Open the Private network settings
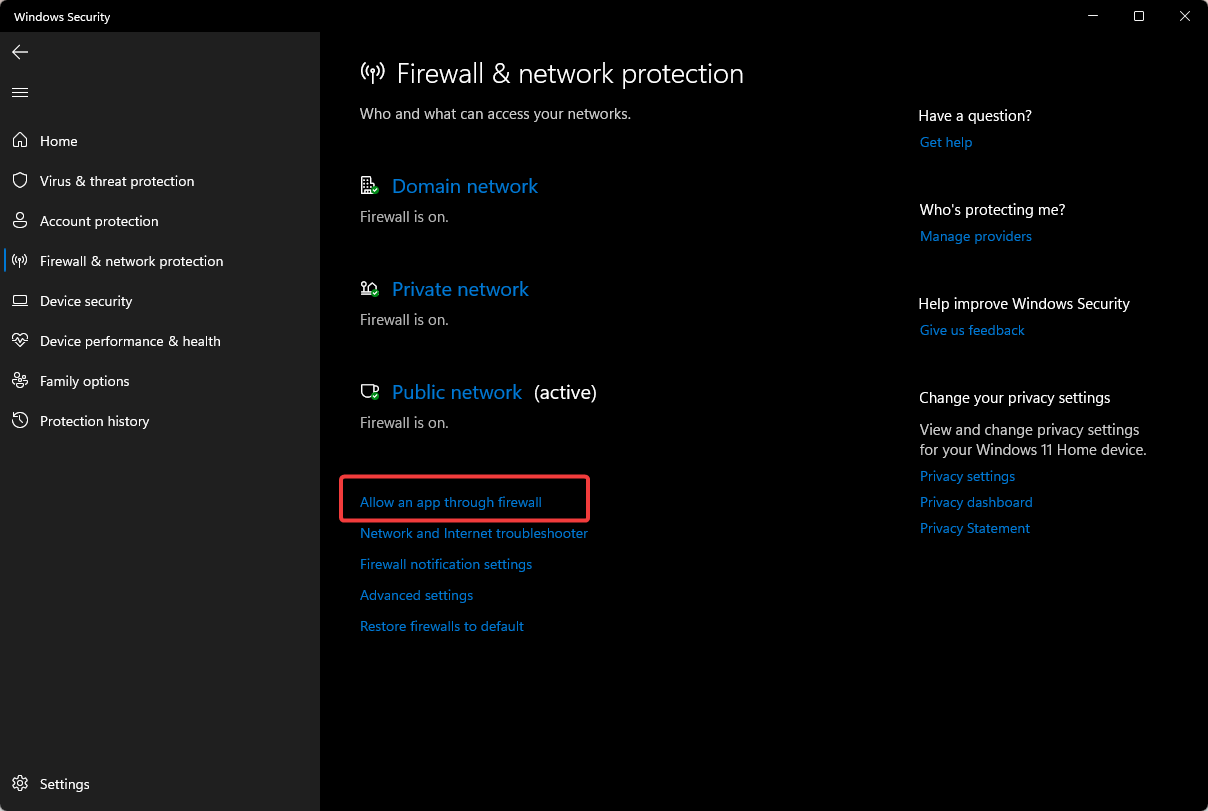The image size is (1208, 811). (460, 289)
